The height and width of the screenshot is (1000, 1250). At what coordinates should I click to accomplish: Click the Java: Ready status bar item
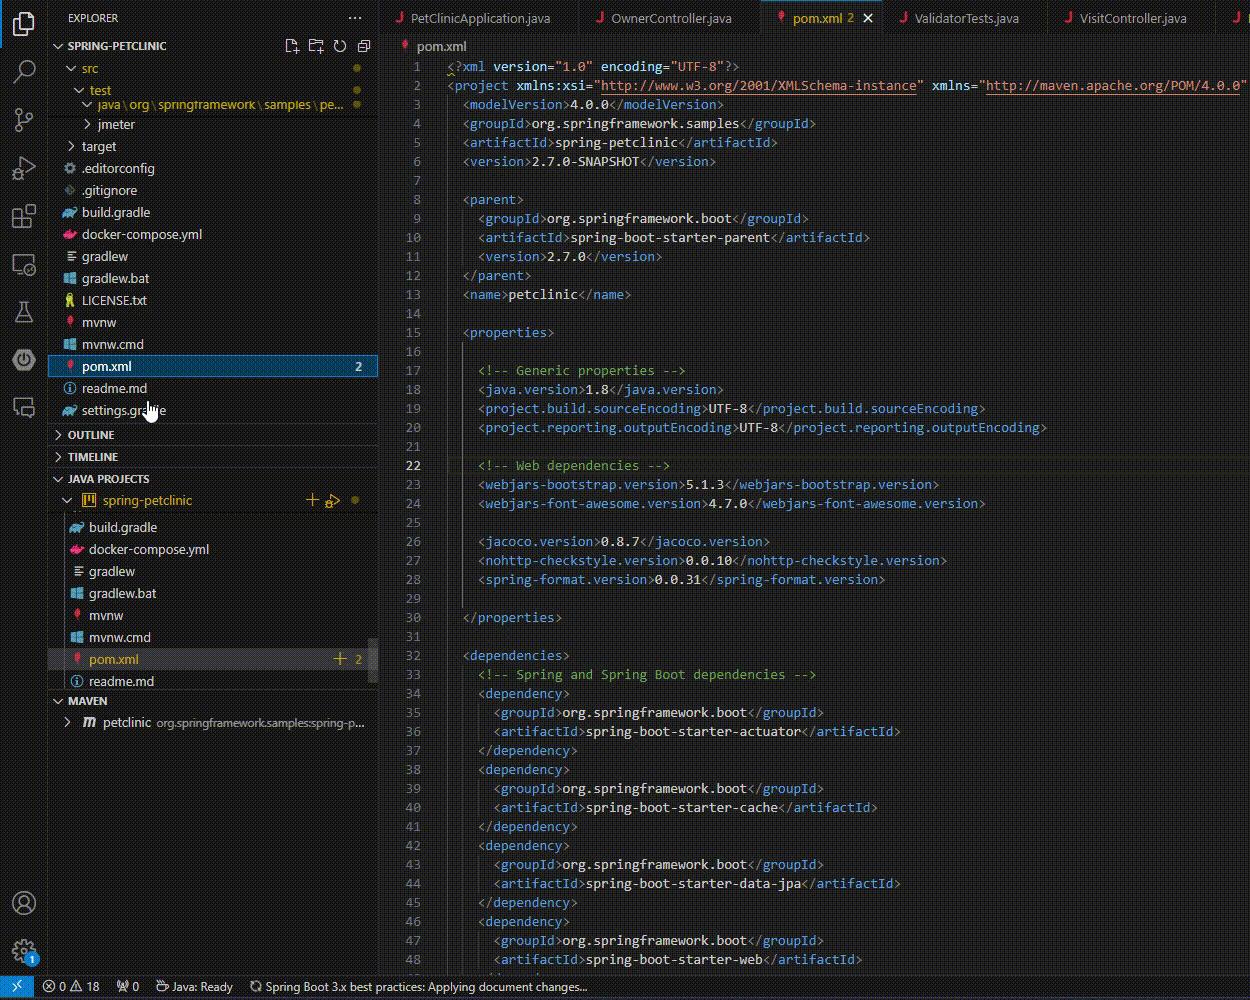point(194,986)
